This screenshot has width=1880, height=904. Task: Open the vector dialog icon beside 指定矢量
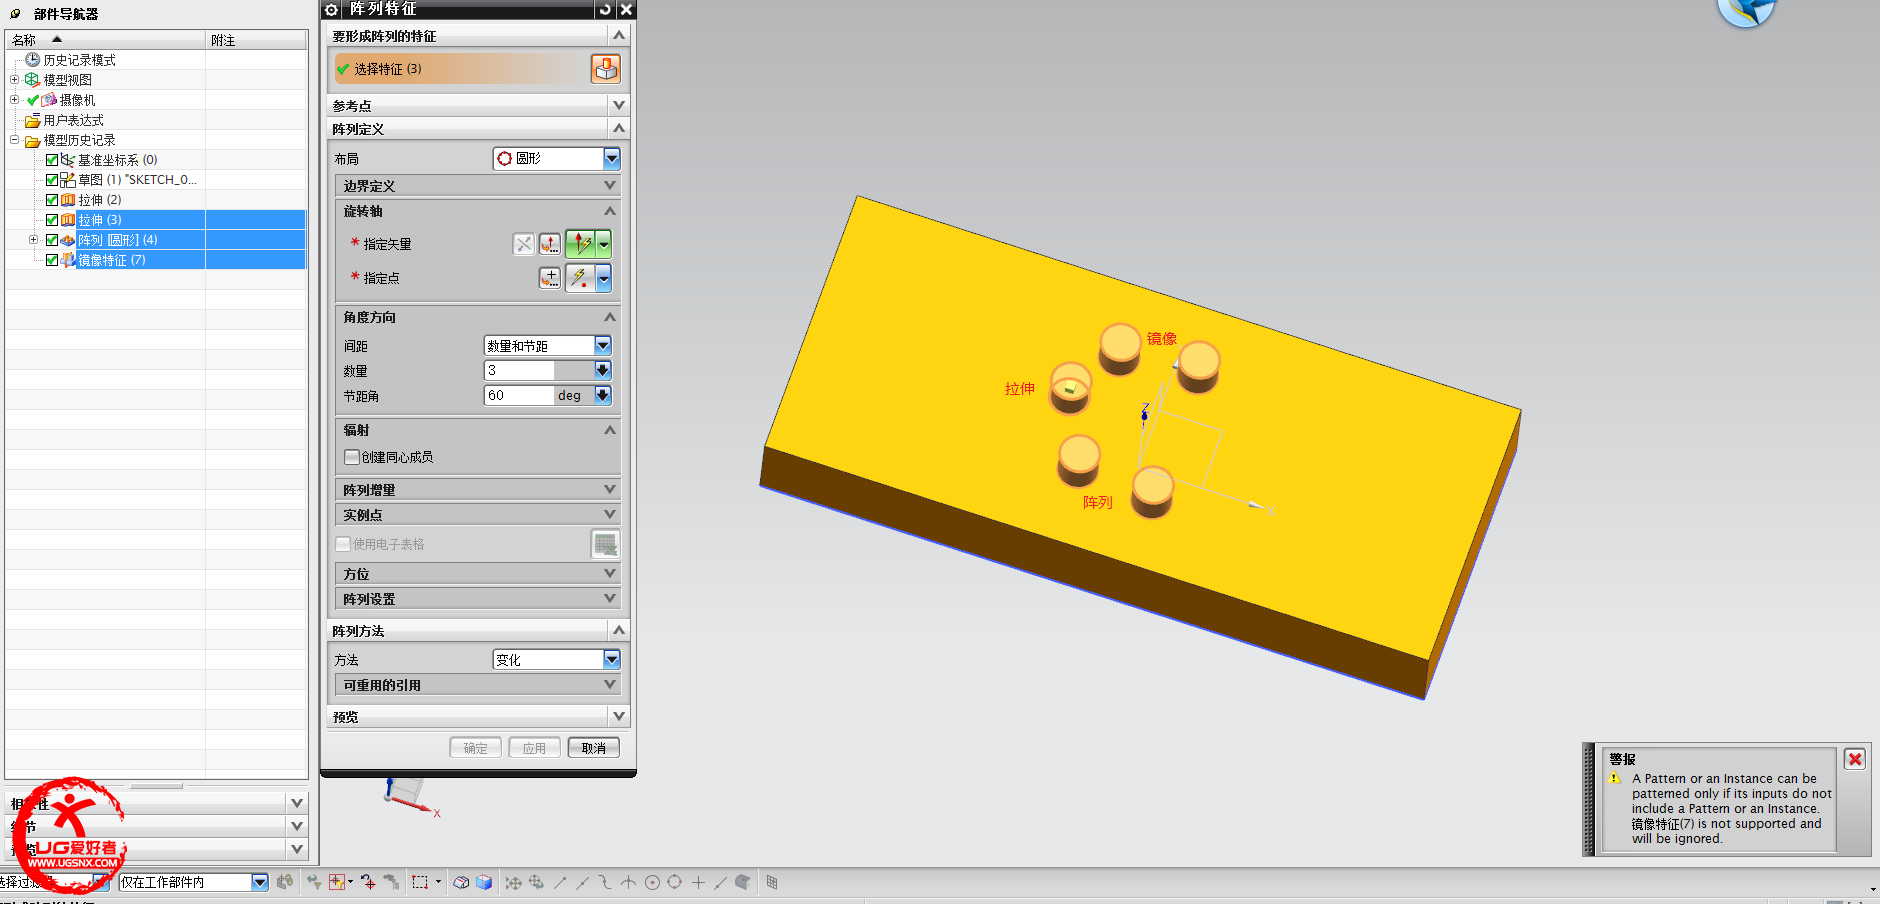point(550,244)
